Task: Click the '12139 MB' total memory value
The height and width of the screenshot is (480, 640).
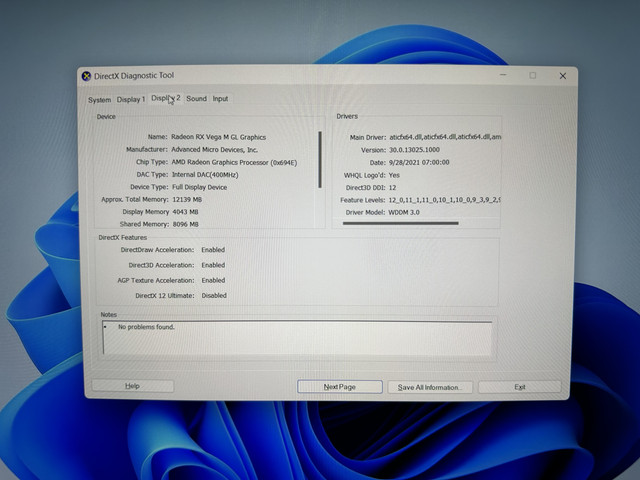Action: (x=187, y=200)
